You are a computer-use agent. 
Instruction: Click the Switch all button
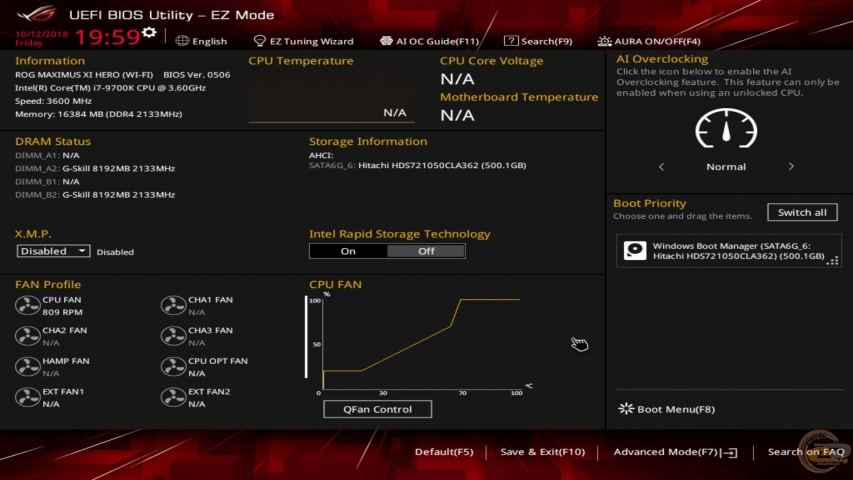[802, 212]
